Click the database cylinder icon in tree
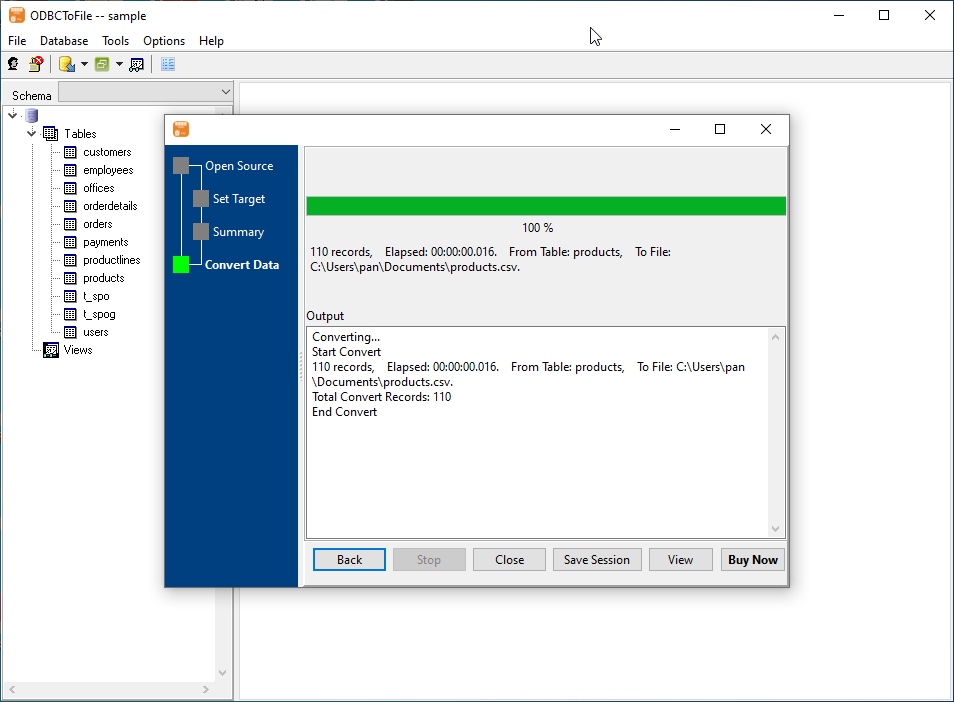Image resolution: width=954 pixels, height=702 pixels. click(31, 116)
